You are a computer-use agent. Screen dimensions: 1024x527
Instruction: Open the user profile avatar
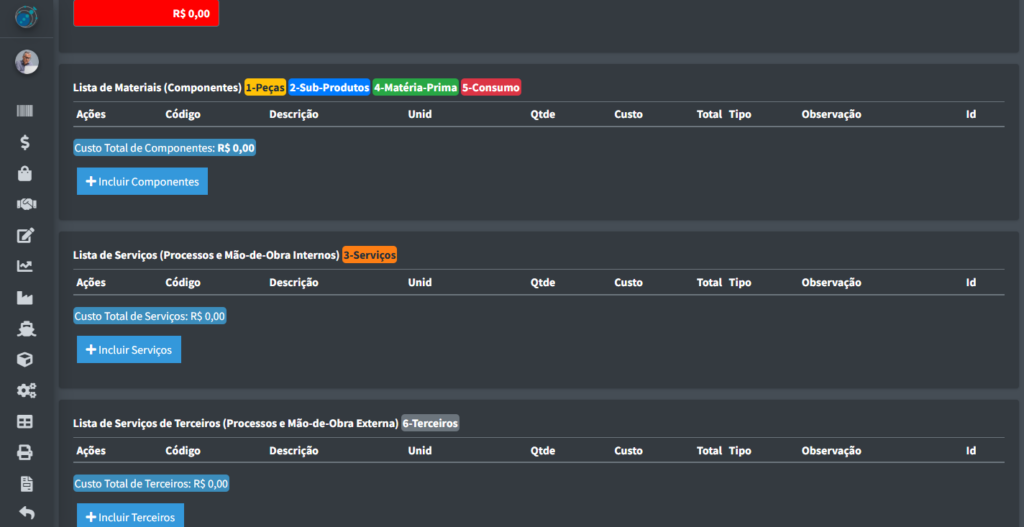pos(26,62)
